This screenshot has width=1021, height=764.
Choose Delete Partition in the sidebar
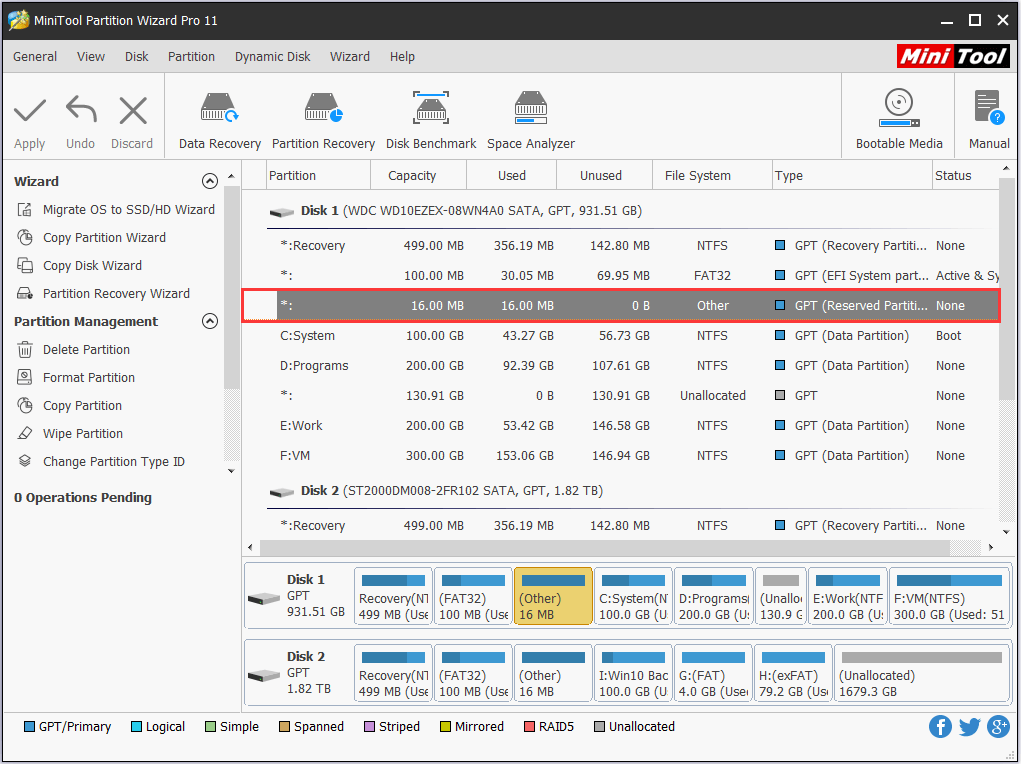86,350
